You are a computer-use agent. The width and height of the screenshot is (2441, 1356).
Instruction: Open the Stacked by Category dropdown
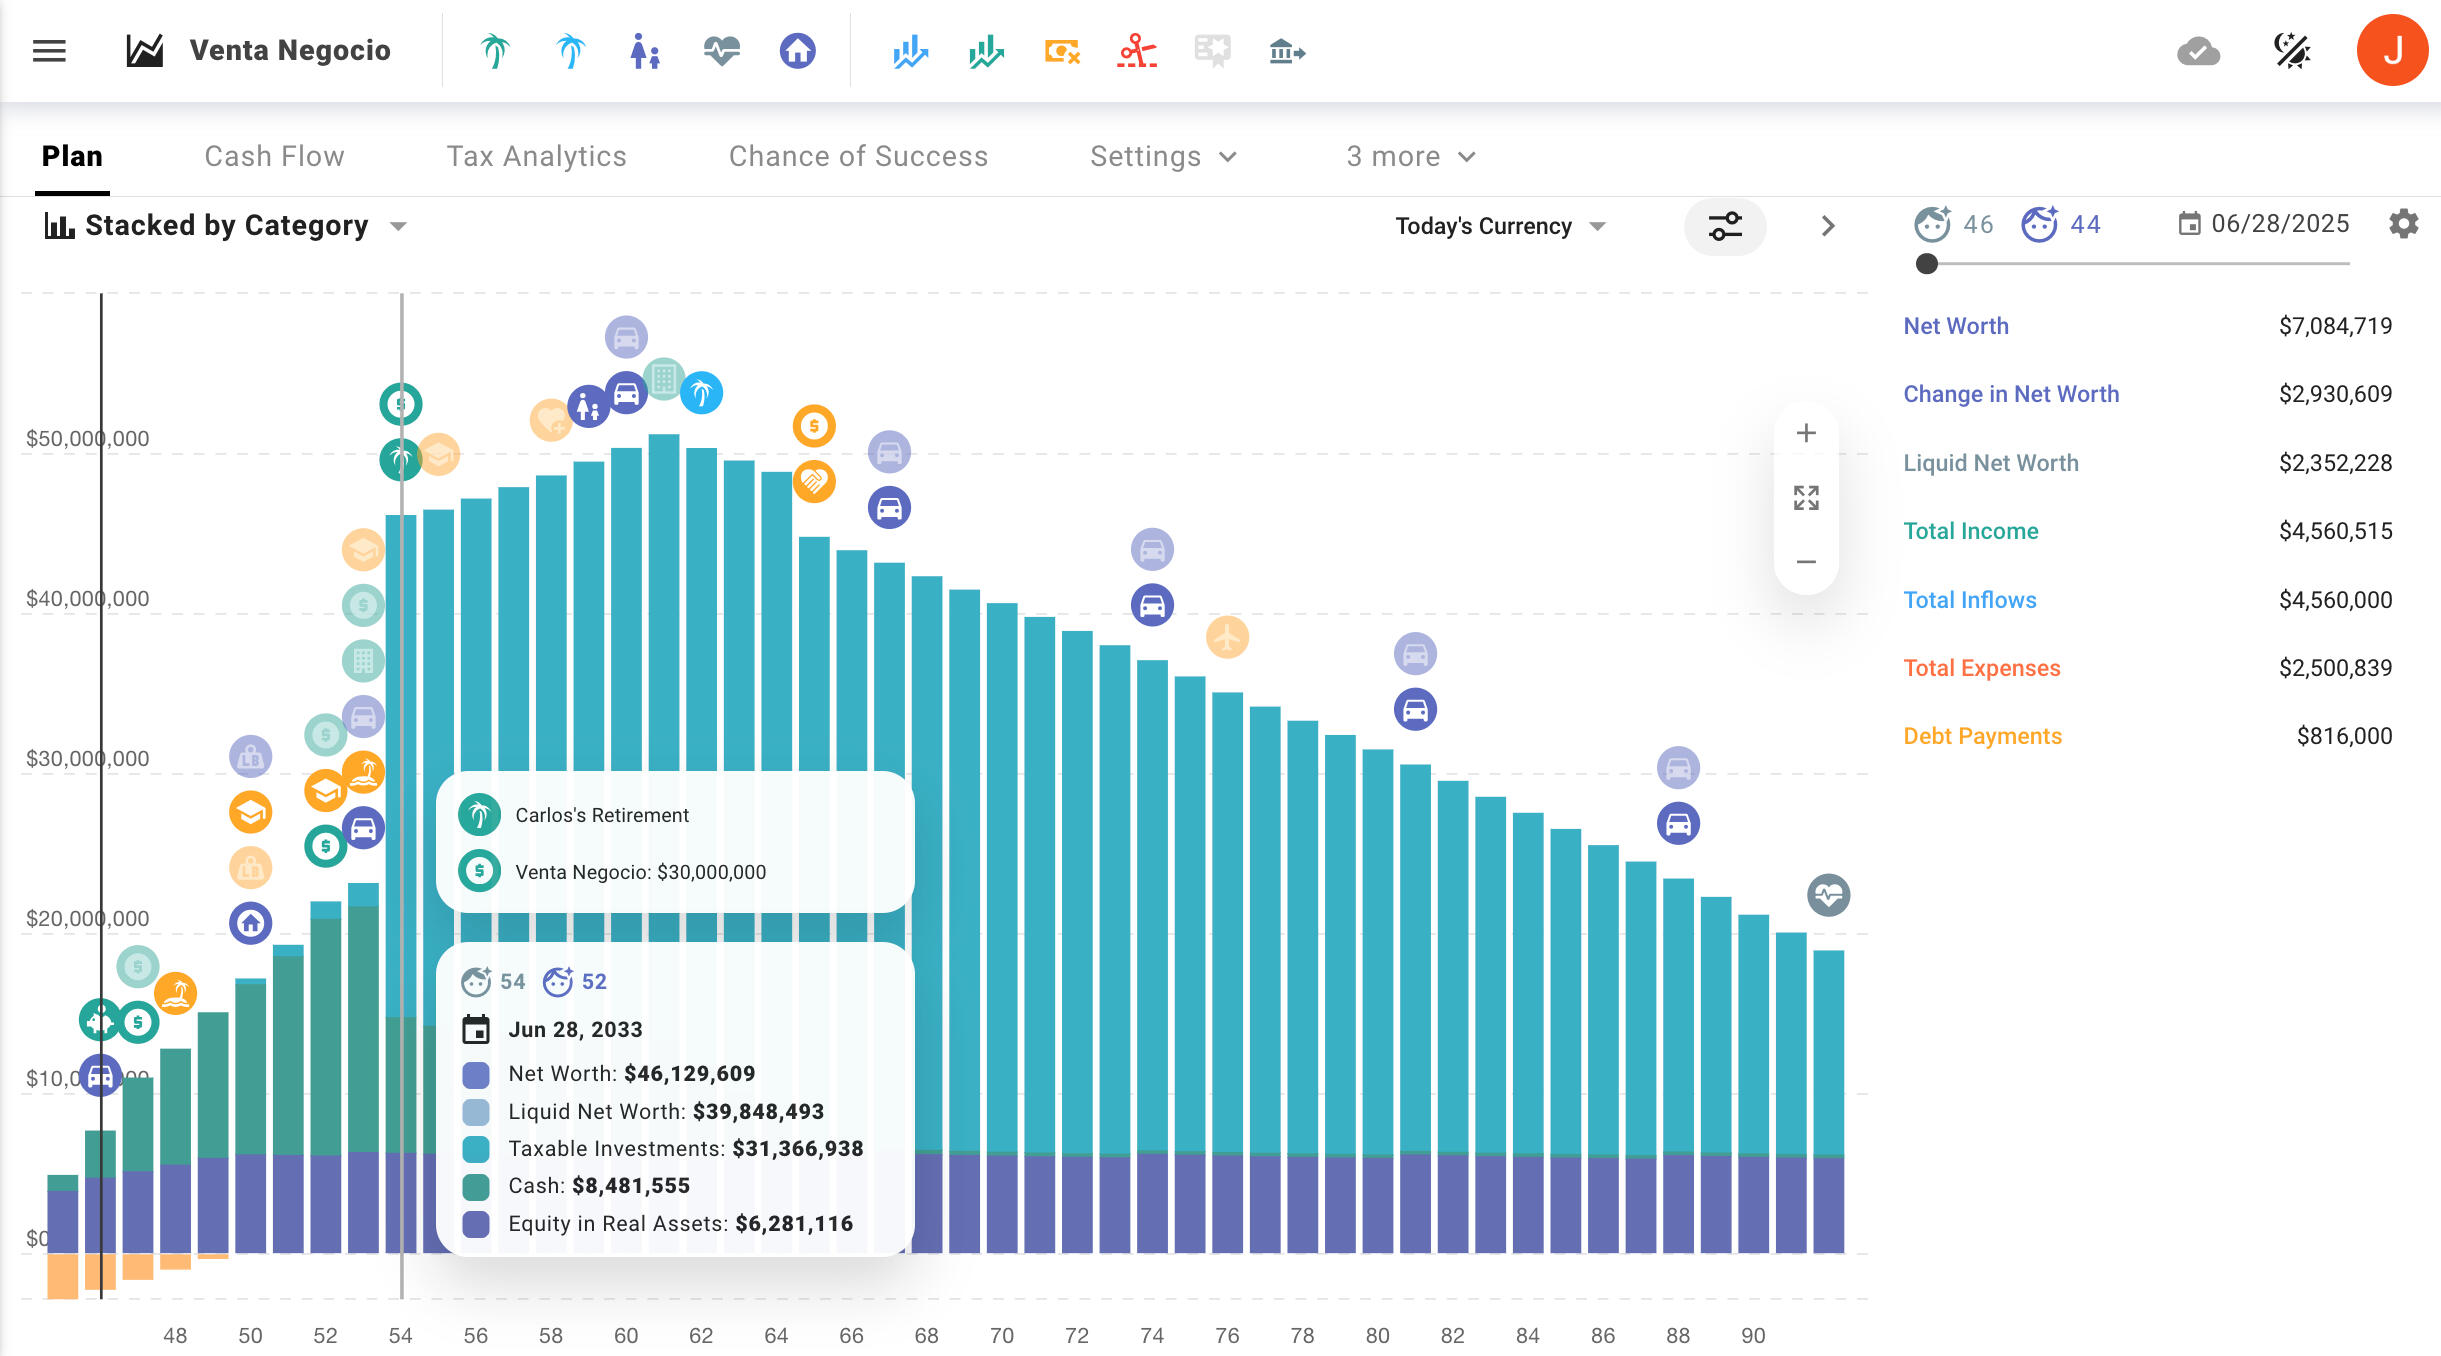pos(226,226)
